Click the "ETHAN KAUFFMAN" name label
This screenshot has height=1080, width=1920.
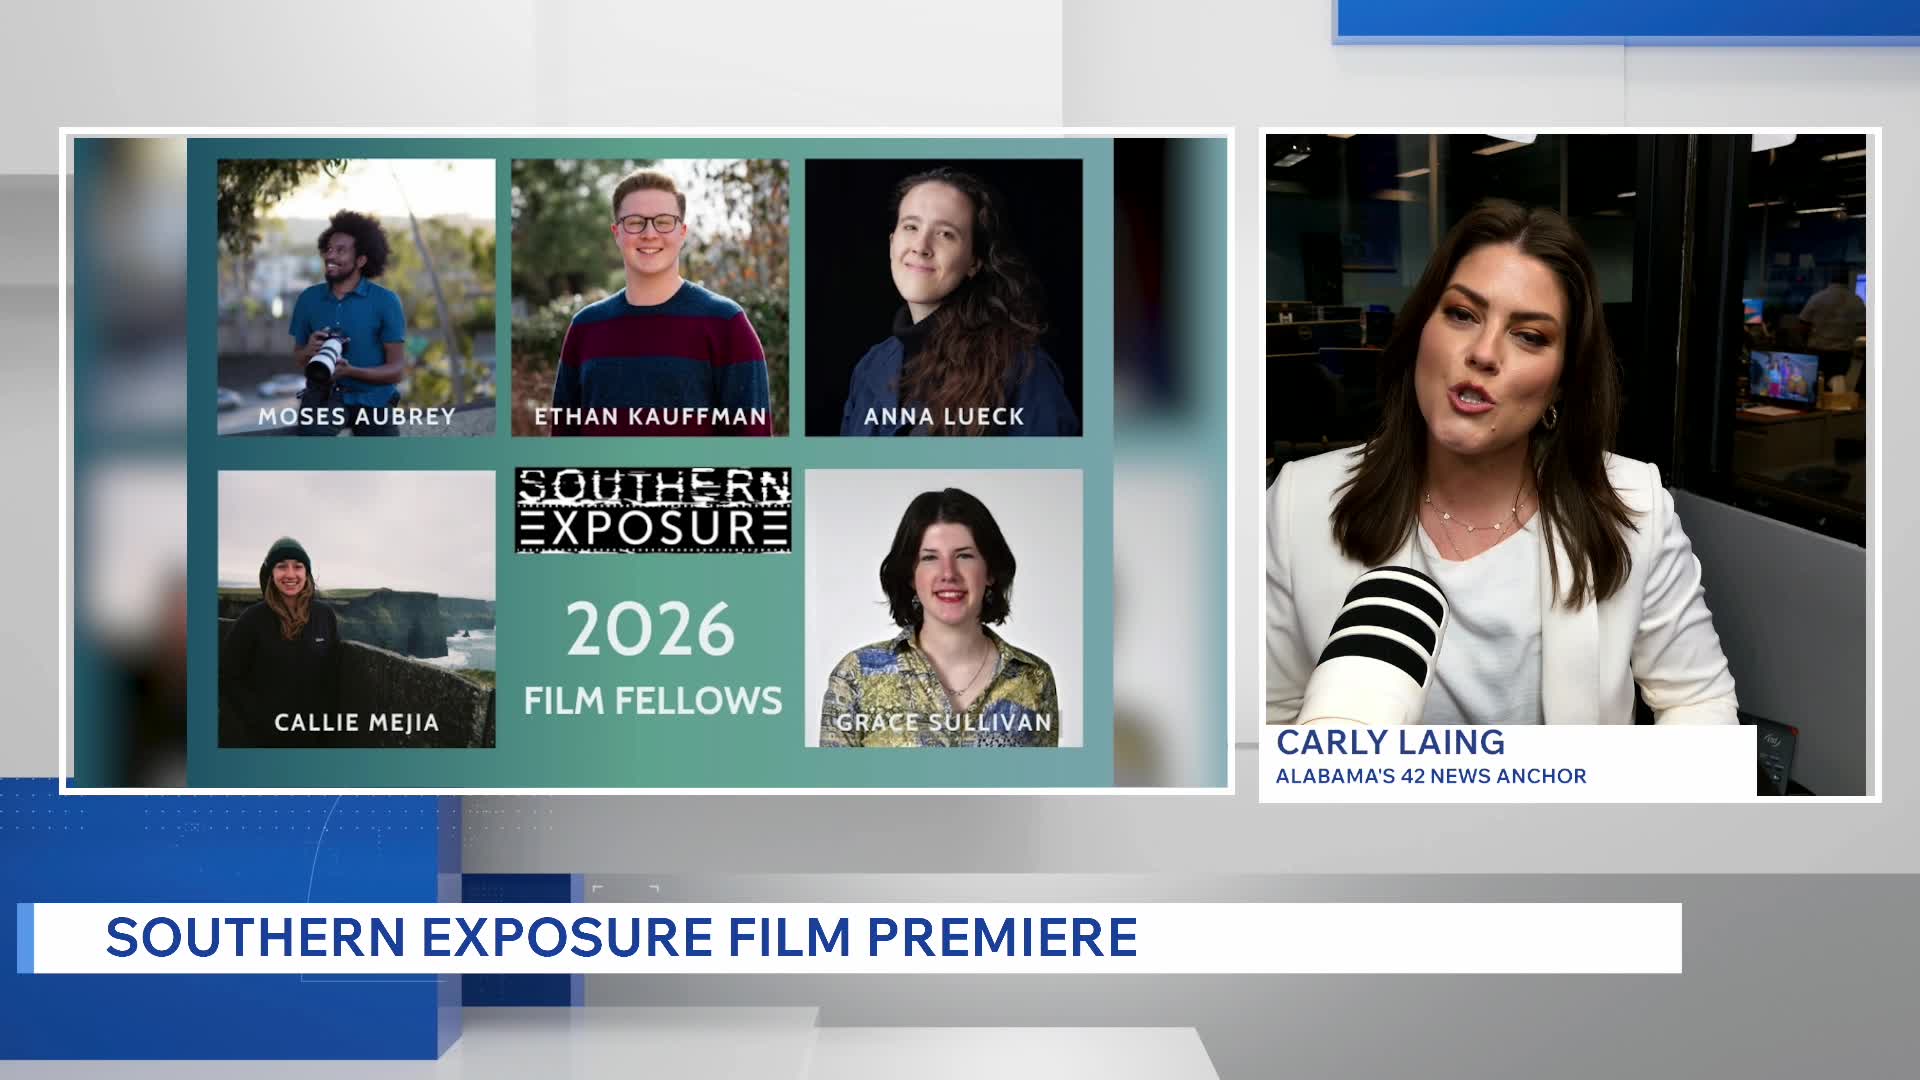650,416
